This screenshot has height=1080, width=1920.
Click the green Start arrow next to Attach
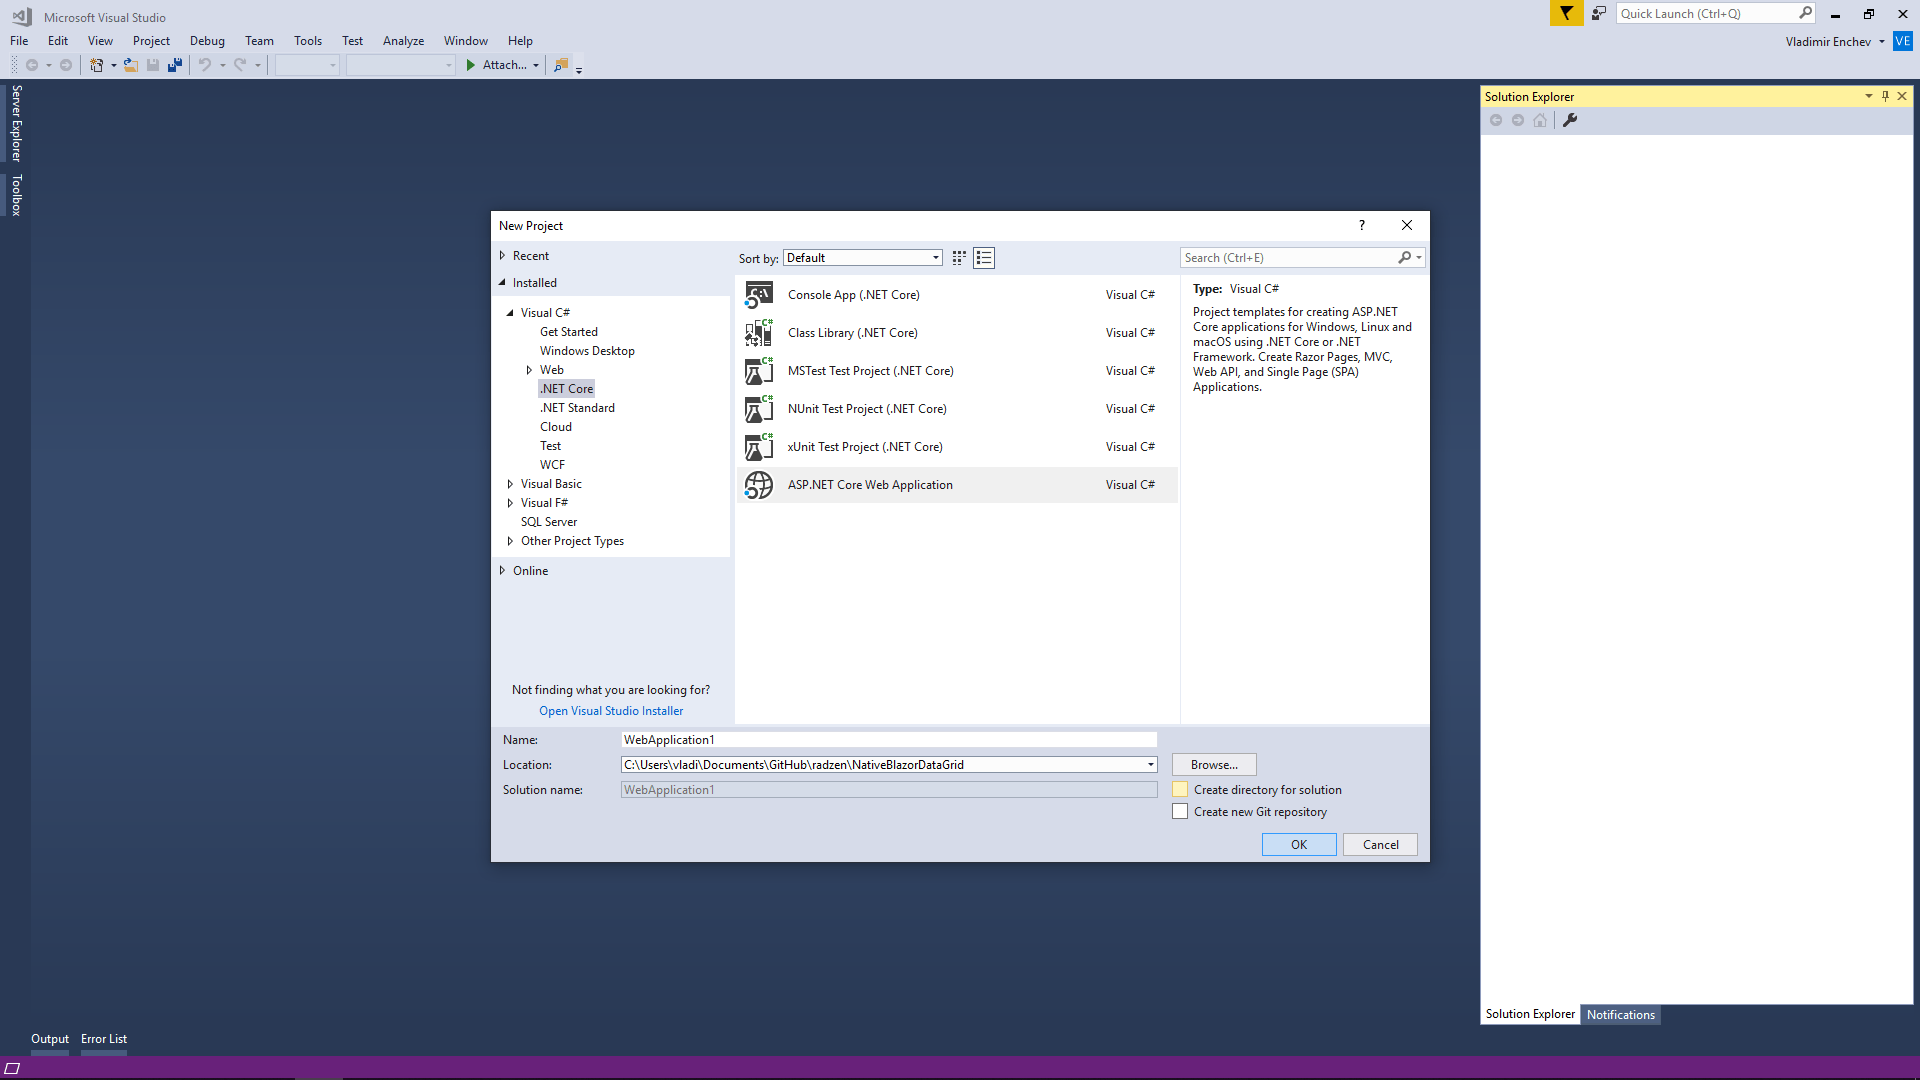(470, 65)
